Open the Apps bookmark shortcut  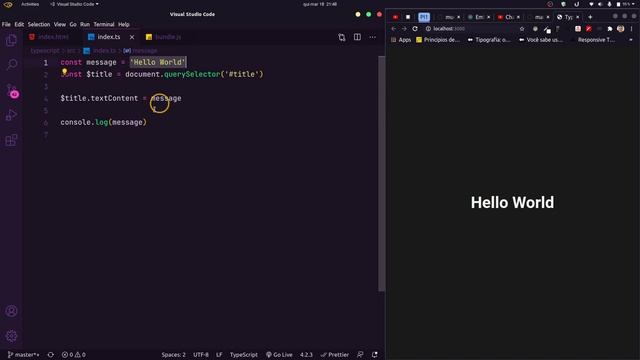(x=401, y=40)
